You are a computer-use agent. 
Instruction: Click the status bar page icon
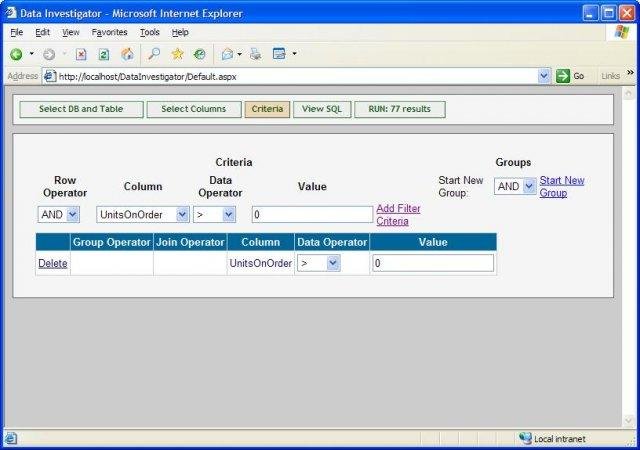pyautogui.click(x=11, y=439)
